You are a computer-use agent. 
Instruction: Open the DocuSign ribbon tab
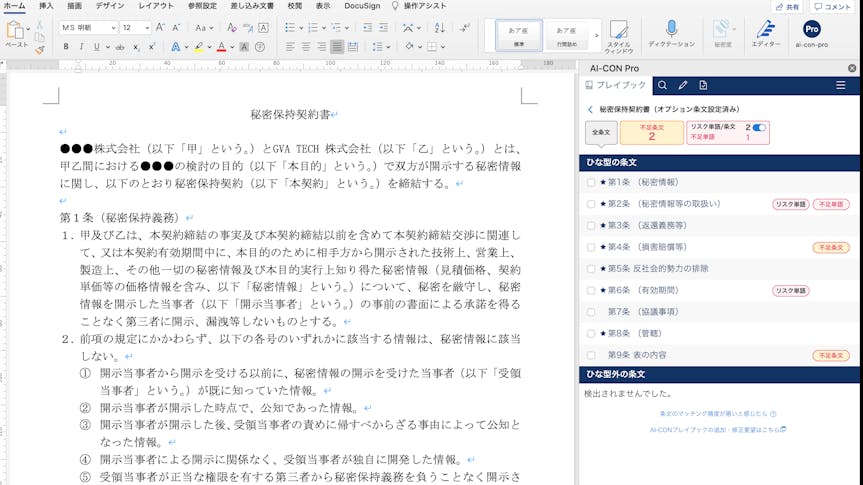(362, 6)
